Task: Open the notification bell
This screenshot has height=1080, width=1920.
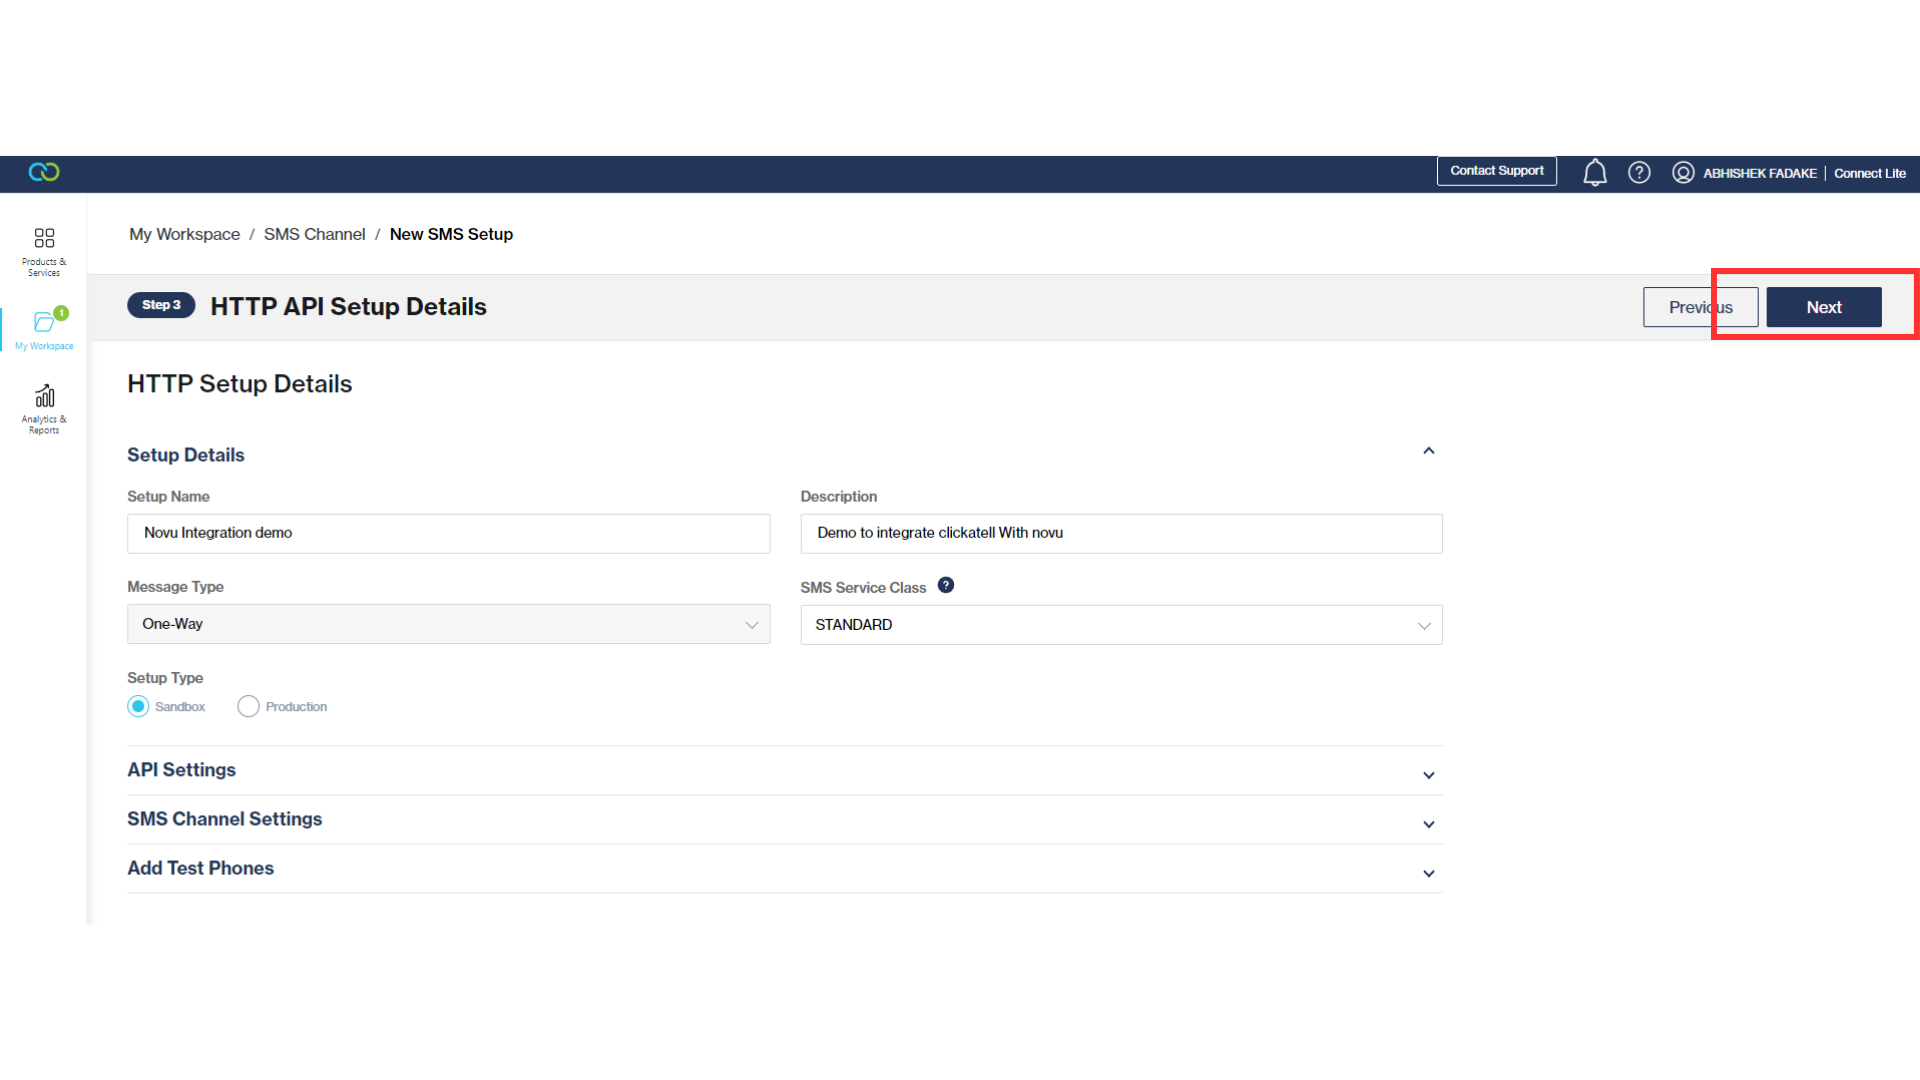Action: pyautogui.click(x=1595, y=172)
